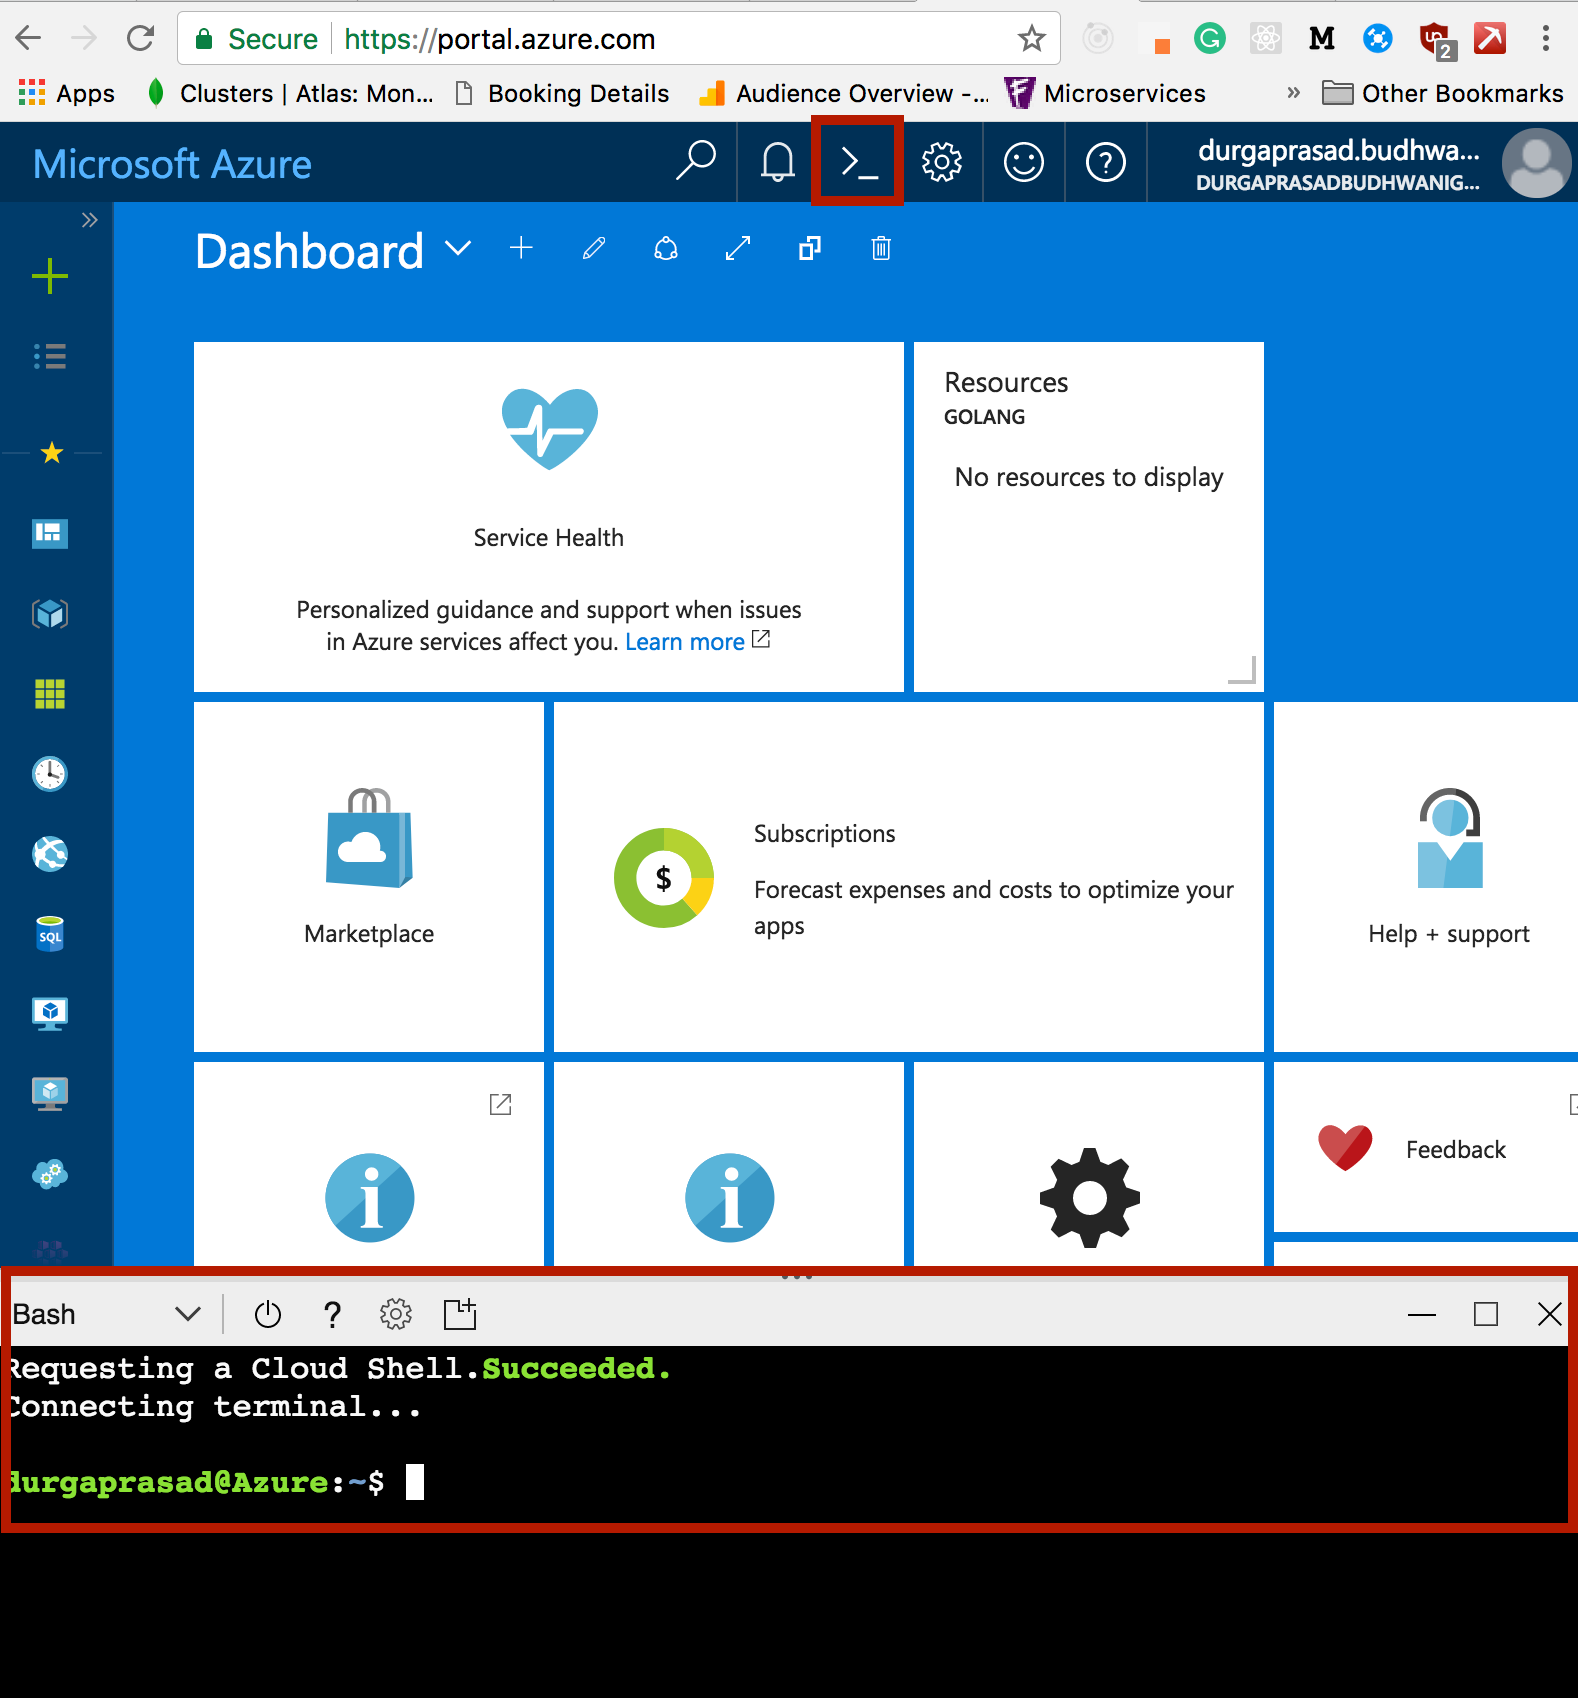Follow the Learn more link
The image size is (1578, 1698).
point(685,642)
